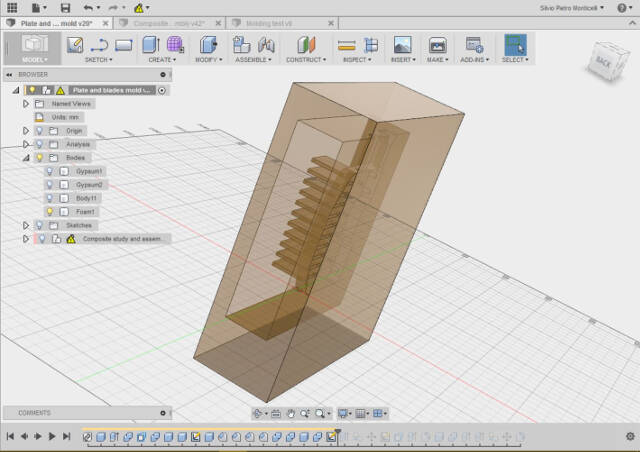This screenshot has width=640, height=452.
Task: Select the Press Pull modify tool
Action: [209, 45]
